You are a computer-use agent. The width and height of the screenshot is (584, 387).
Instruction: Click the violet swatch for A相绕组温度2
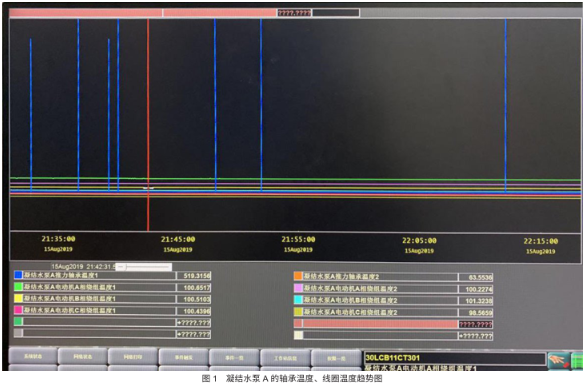pos(298,288)
